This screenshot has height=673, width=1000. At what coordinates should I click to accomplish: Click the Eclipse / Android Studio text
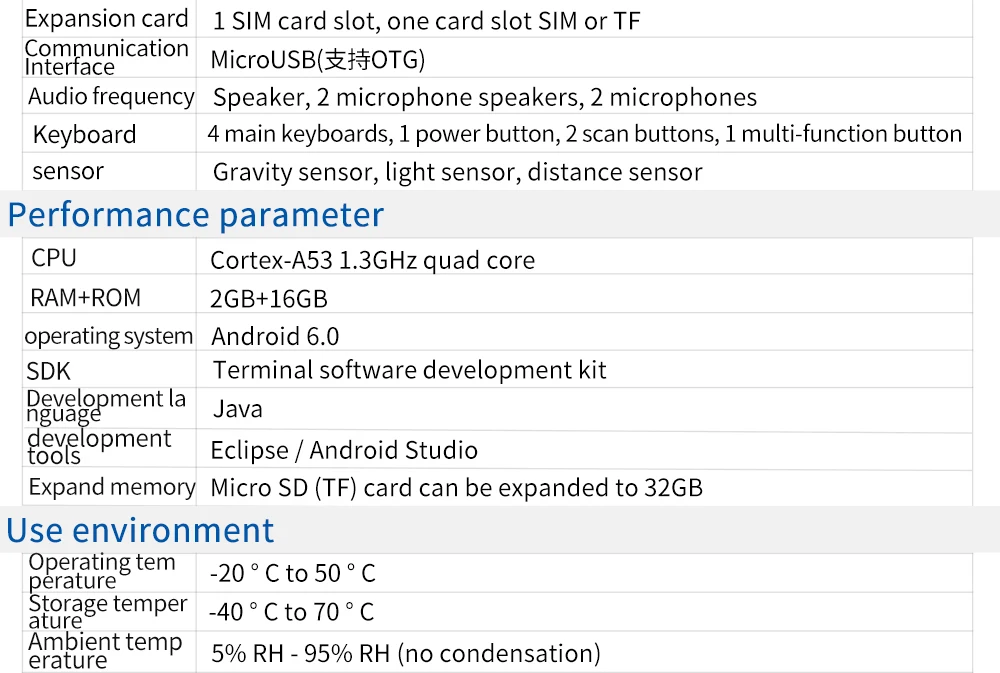tap(344, 450)
